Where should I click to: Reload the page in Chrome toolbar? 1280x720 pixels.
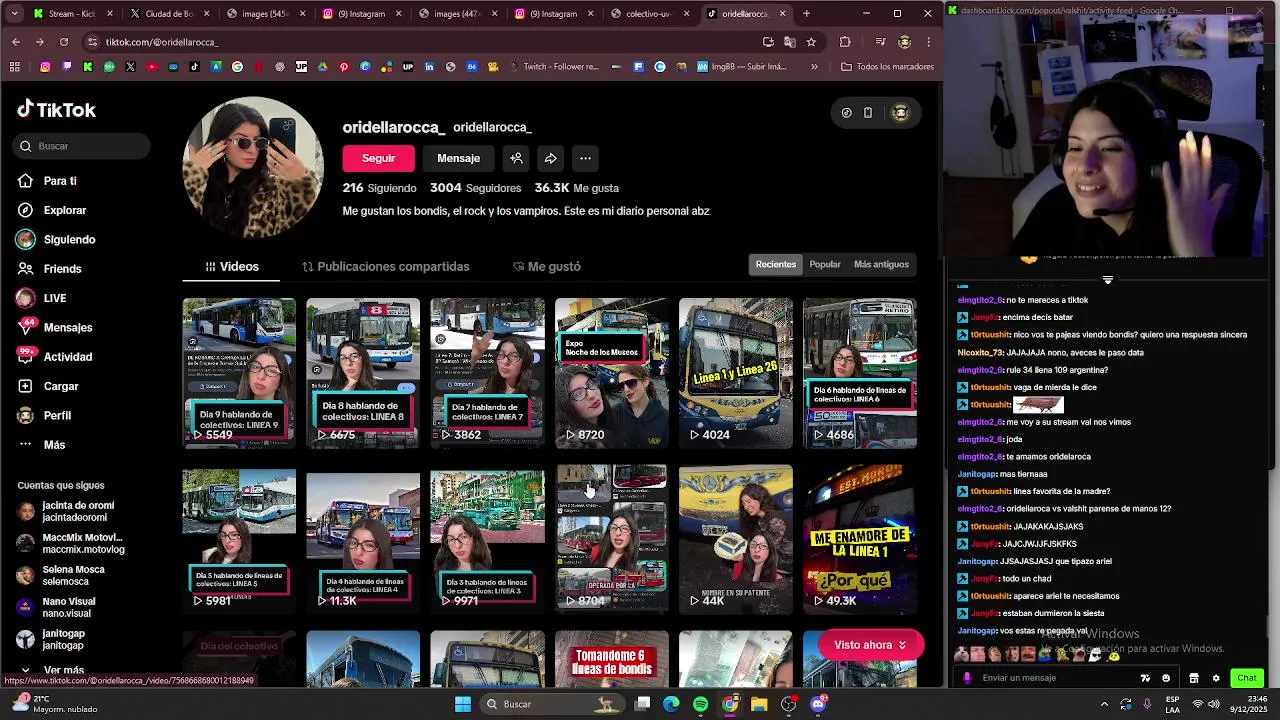[64, 42]
